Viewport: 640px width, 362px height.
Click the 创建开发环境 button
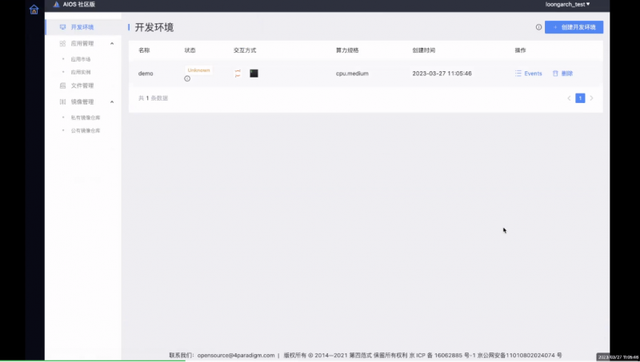574,27
